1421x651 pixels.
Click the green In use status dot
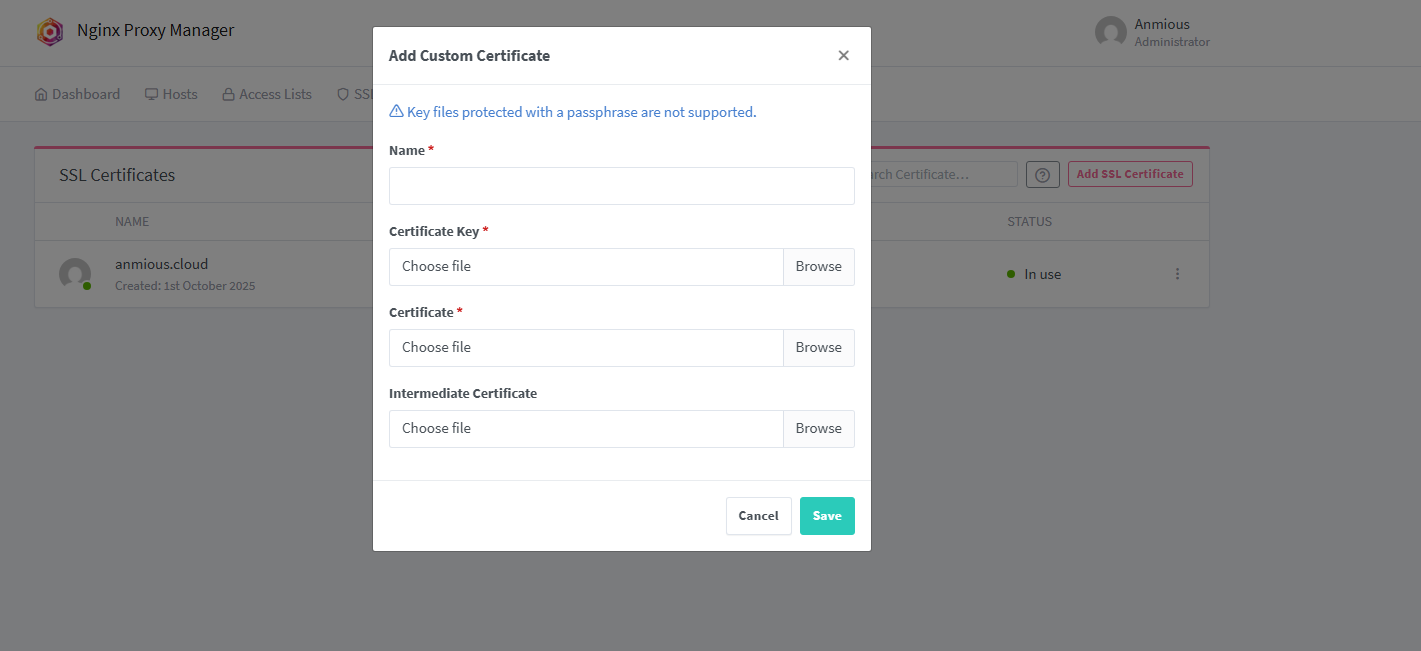tap(1009, 273)
